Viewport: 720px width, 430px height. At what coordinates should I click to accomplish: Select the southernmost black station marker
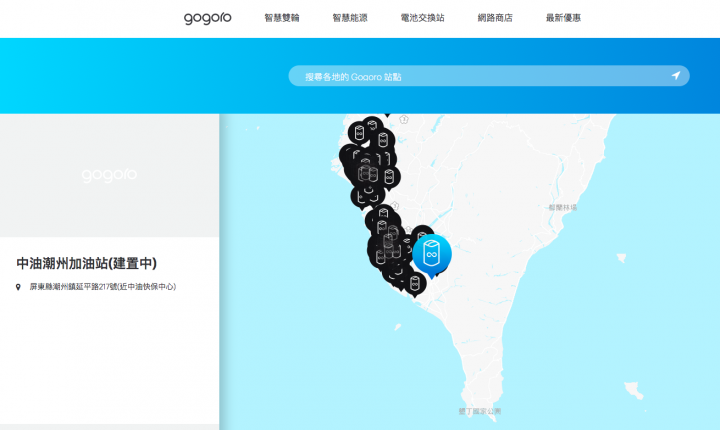tap(415, 284)
